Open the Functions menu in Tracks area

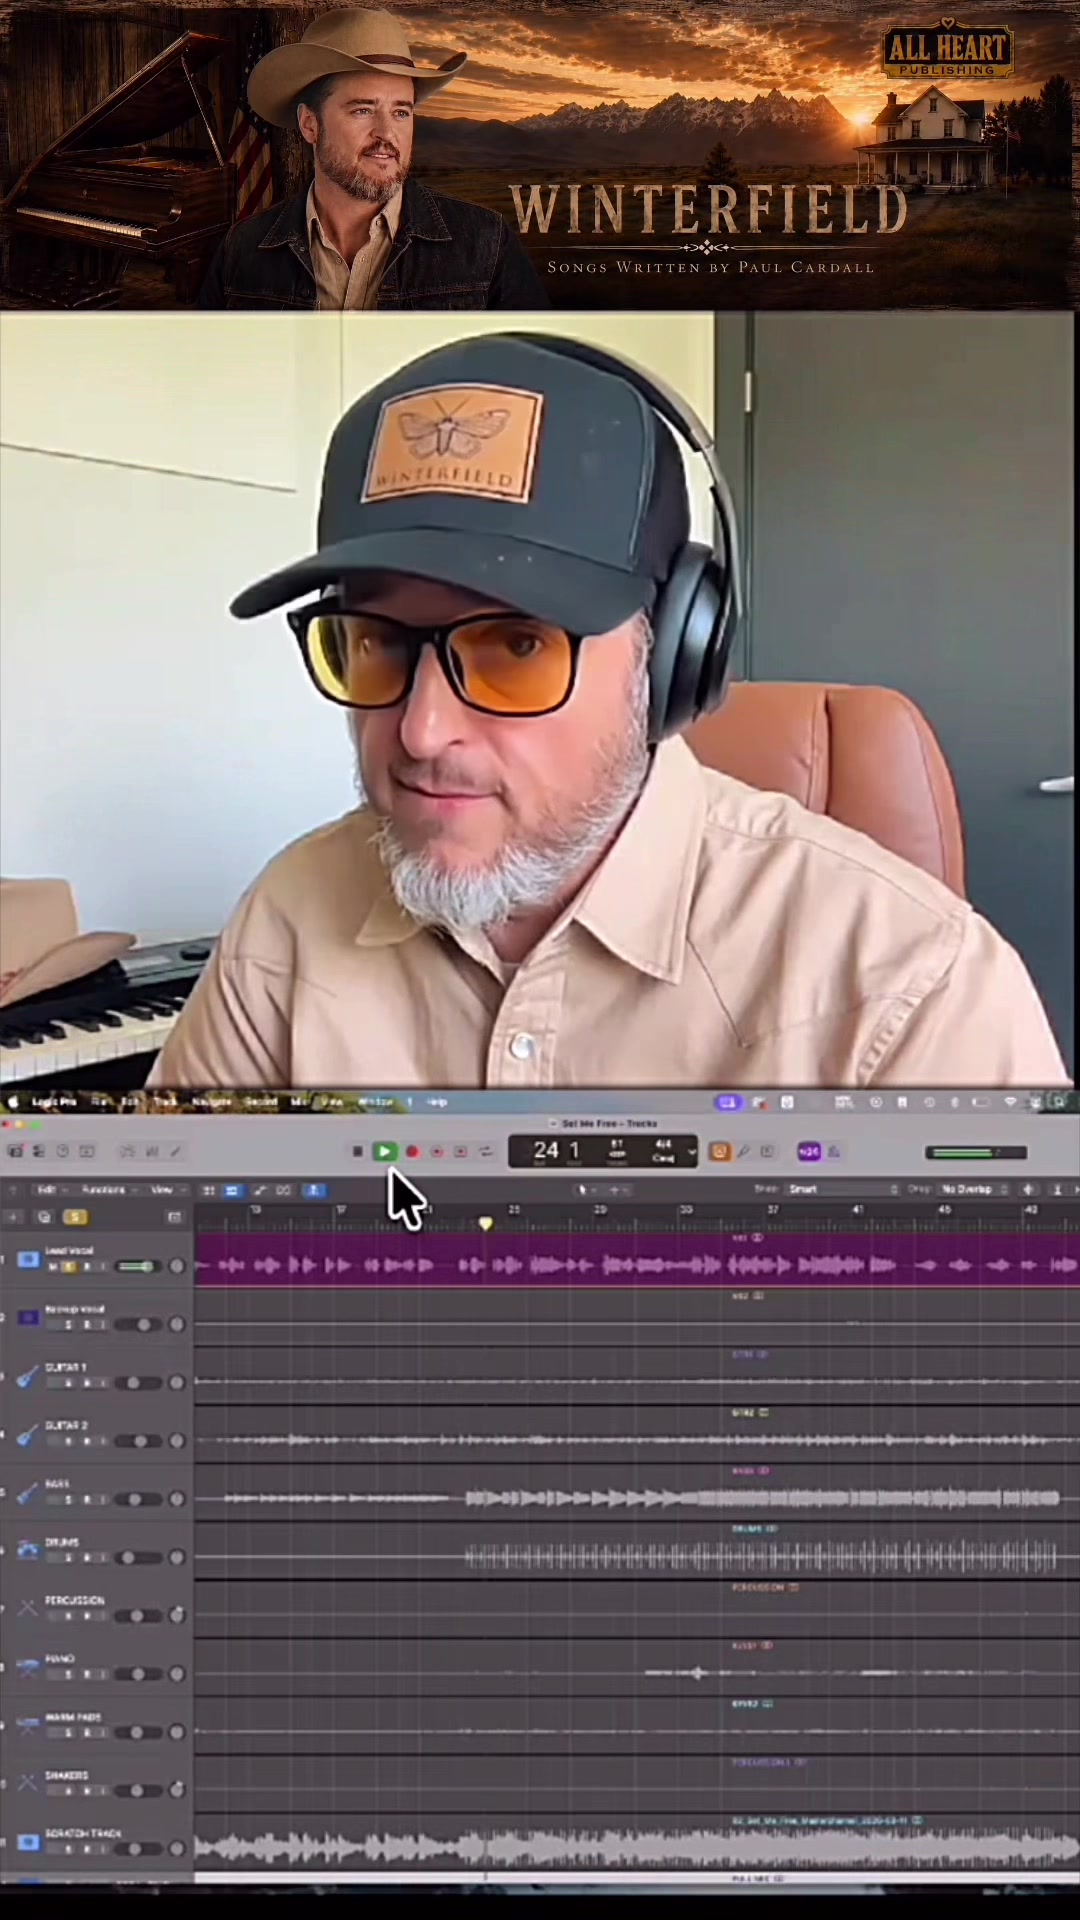pos(108,1190)
